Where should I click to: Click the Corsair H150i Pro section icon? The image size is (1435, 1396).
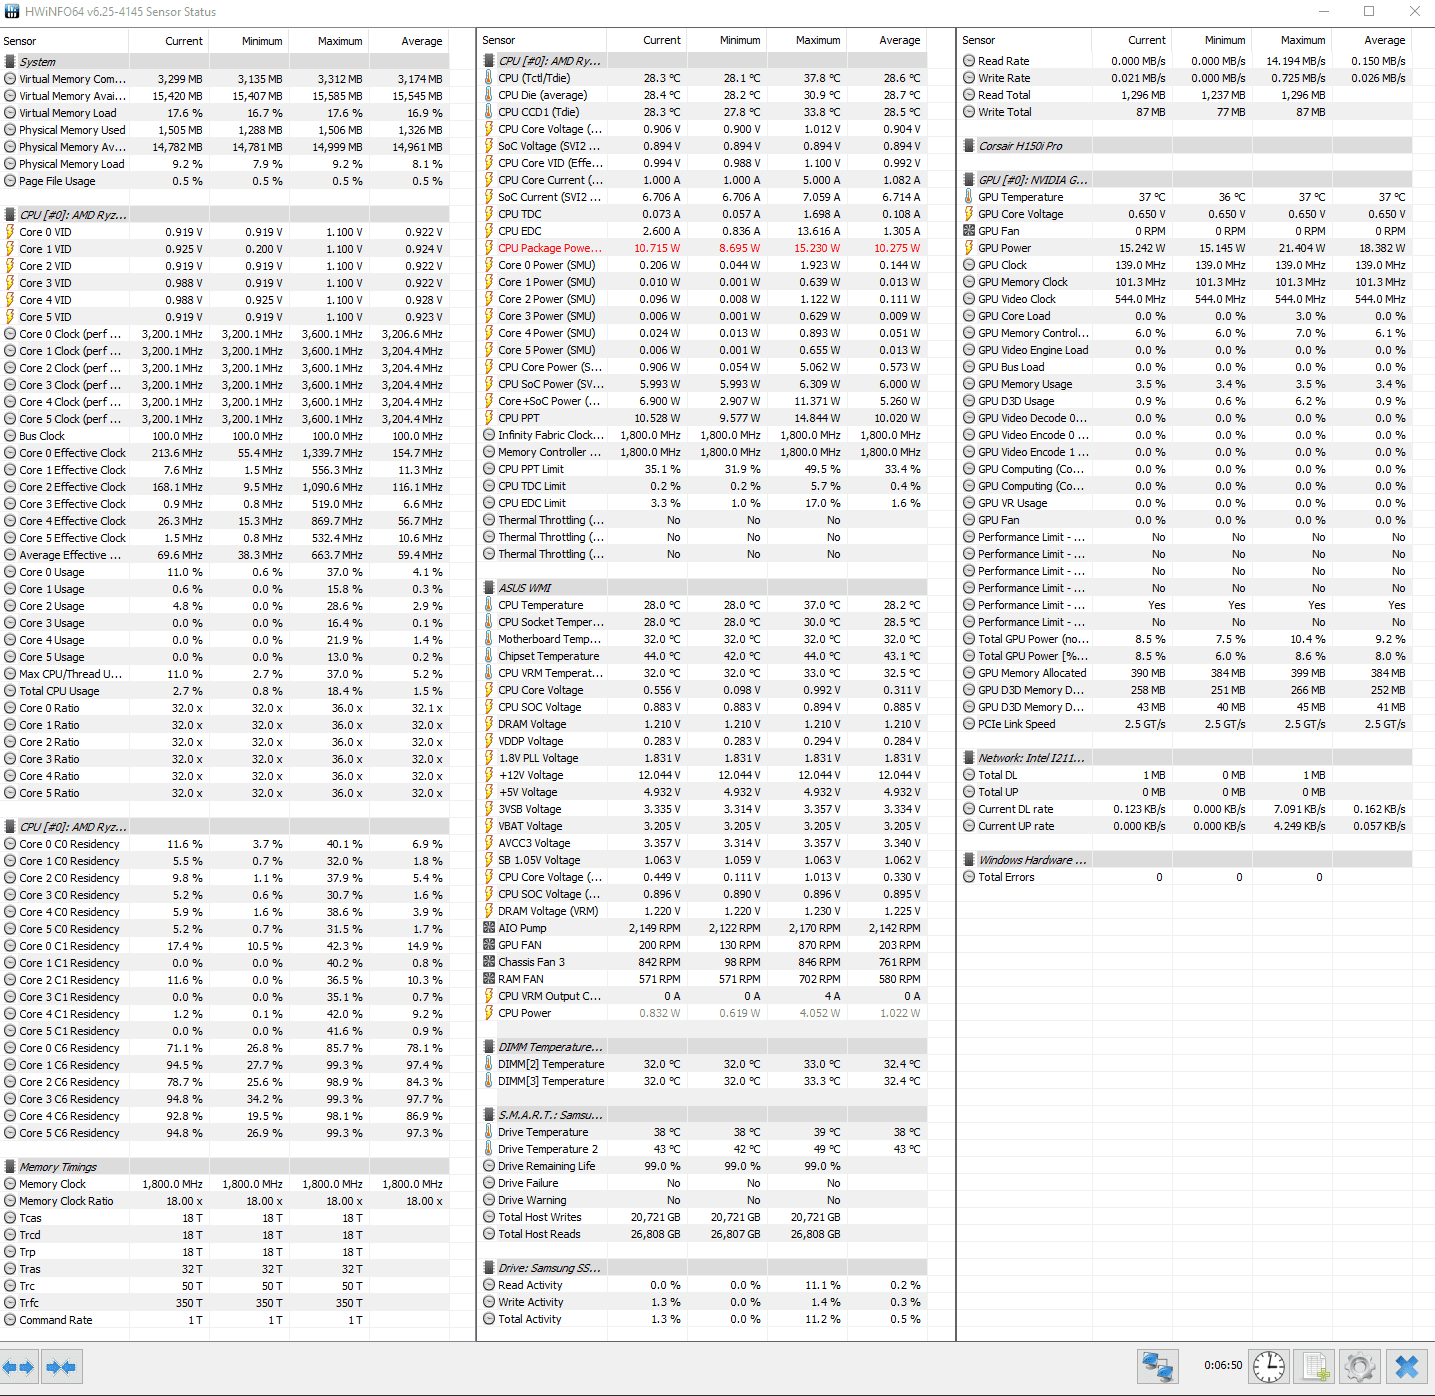(969, 146)
